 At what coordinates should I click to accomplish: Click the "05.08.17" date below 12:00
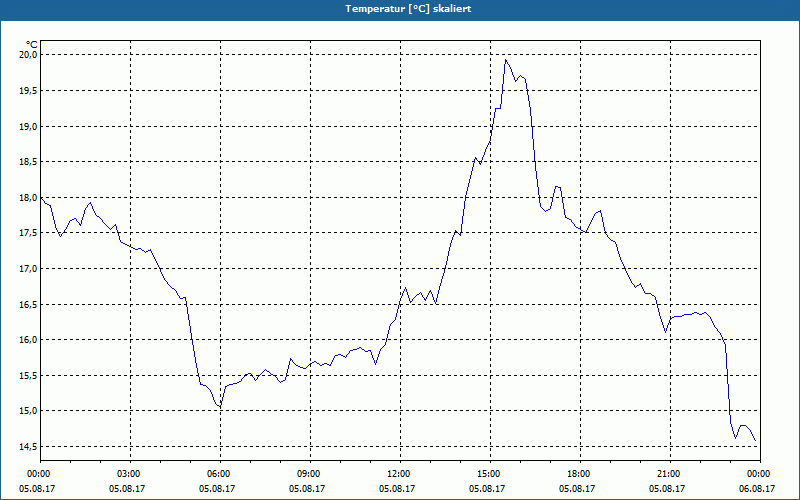[x=397, y=488]
